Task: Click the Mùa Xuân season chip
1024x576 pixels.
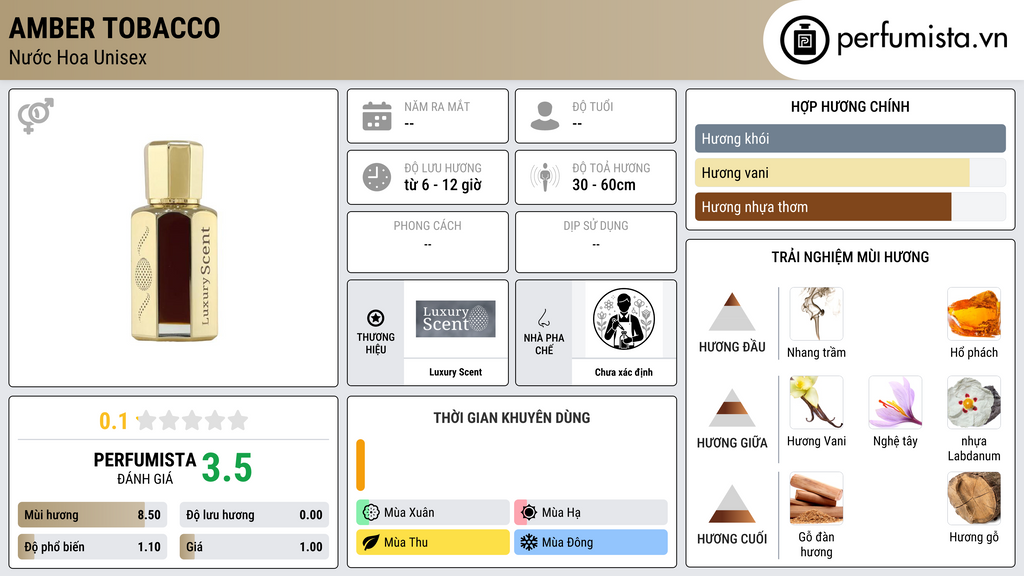Action: pyautogui.click(x=433, y=513)
